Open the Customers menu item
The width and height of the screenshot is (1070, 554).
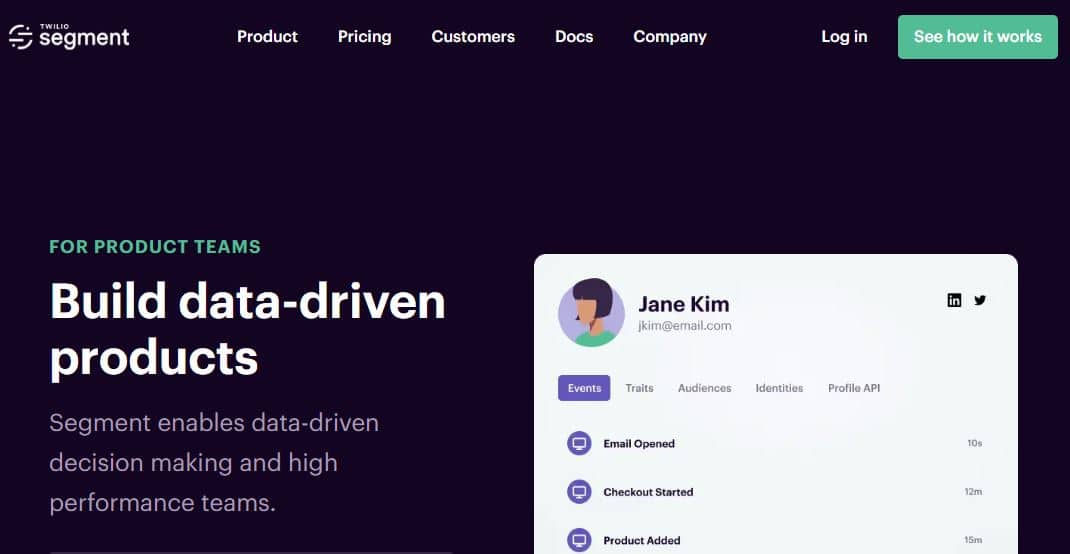click(x=473, y=37)
